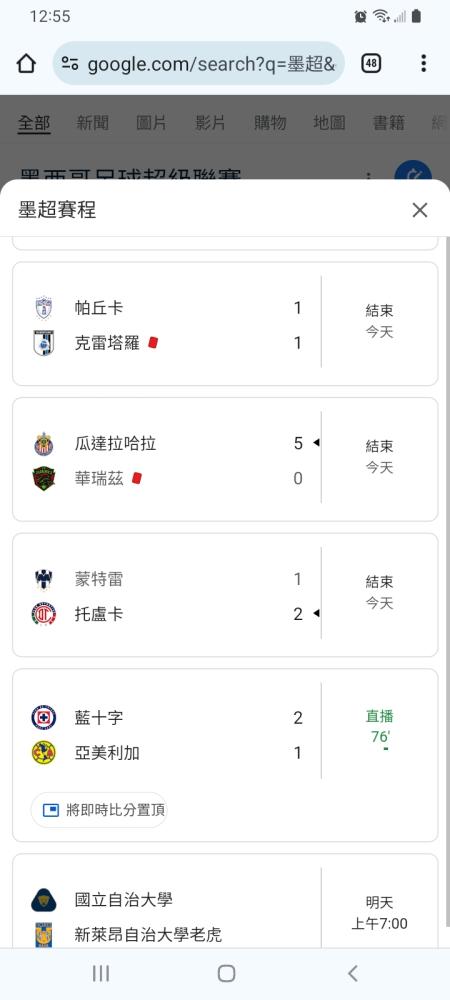
Task: Open the tab switcher showing 48 tabs
Action: [371, 63]
